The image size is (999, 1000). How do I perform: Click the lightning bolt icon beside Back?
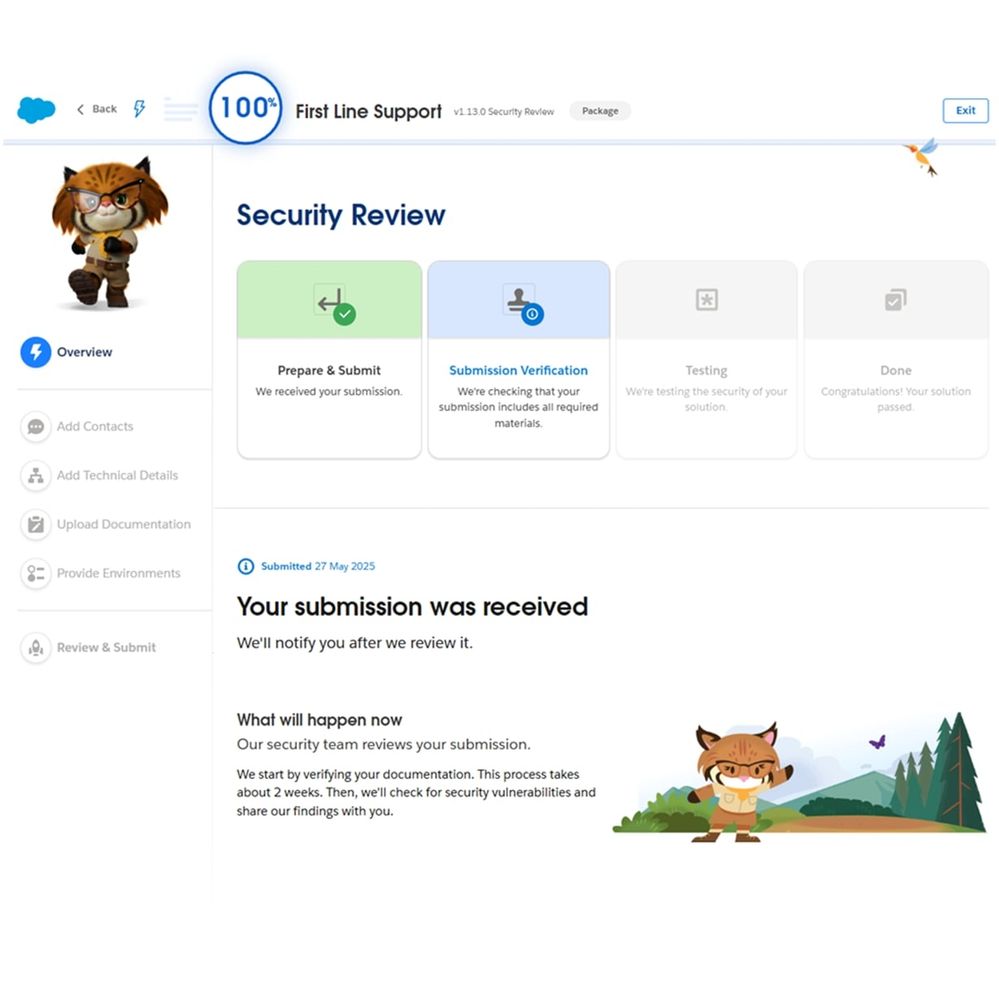[x=139, y=108]
